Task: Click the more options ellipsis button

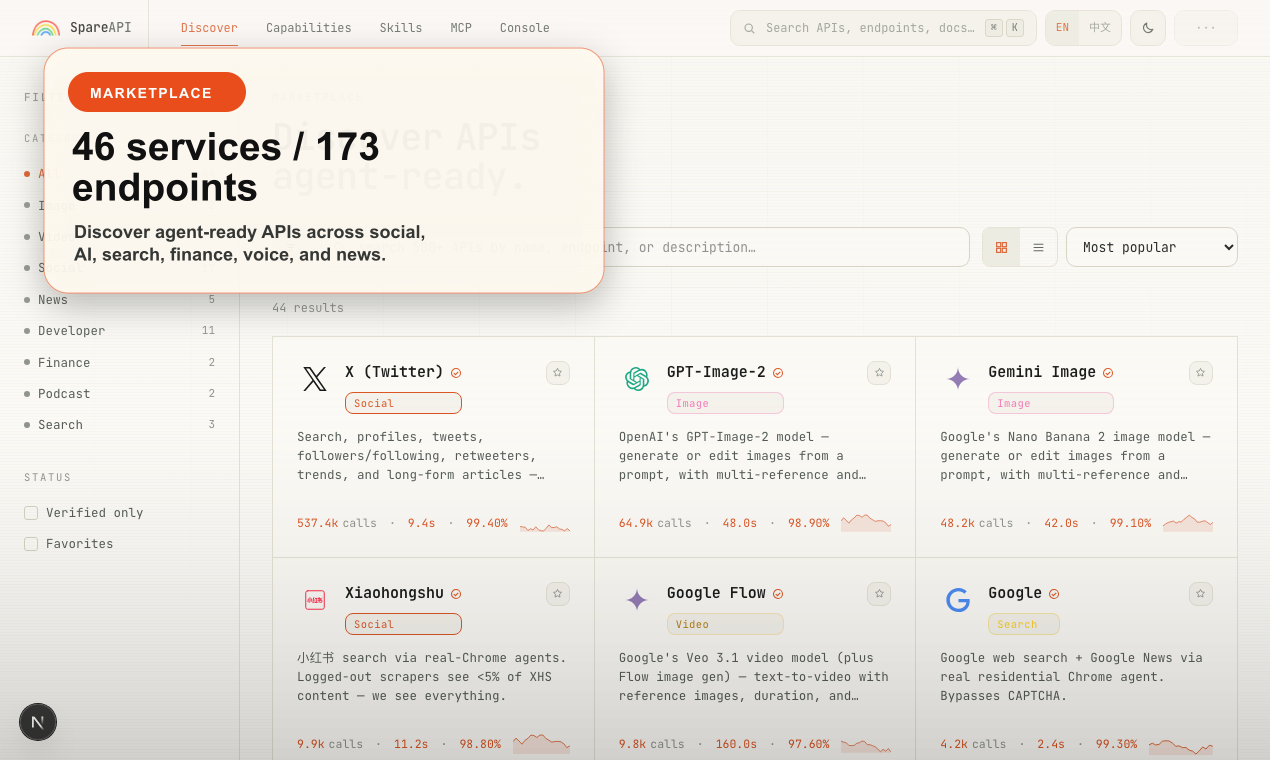Action: tap(1206, 28)
